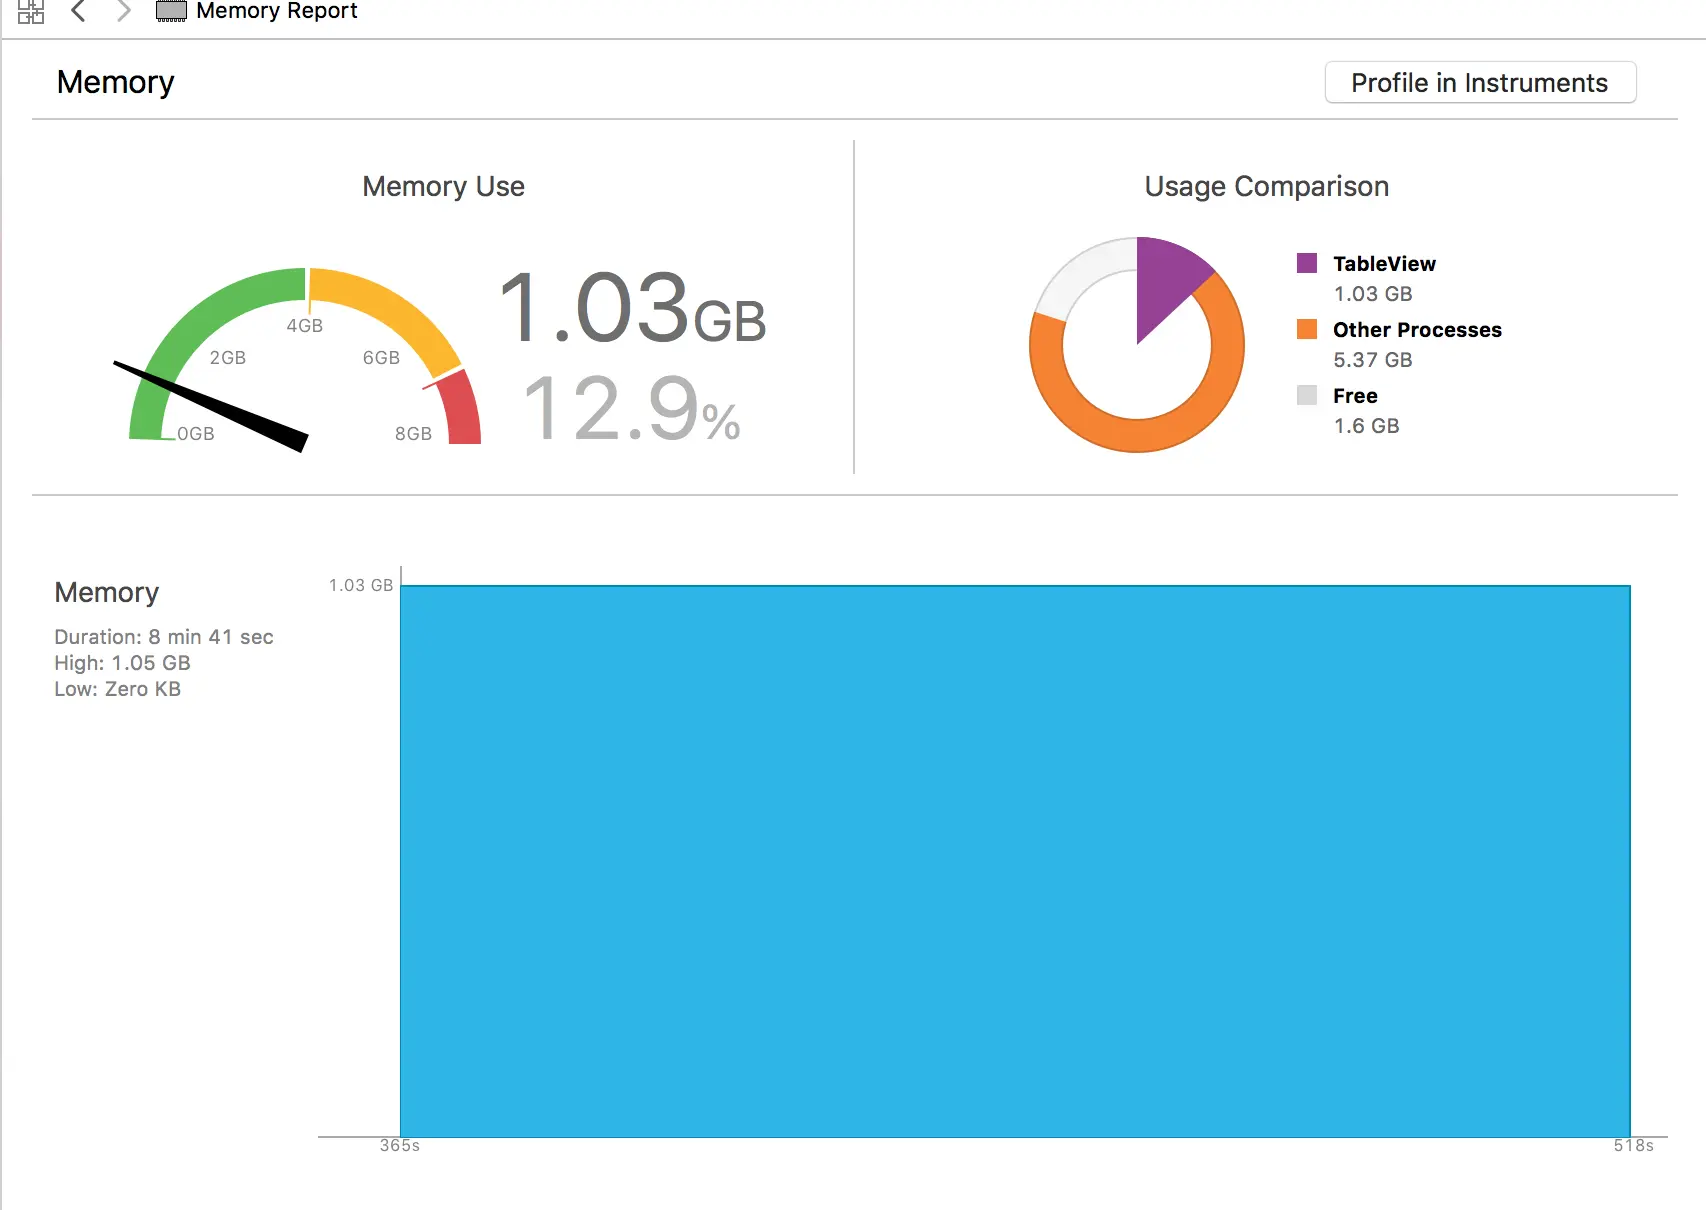Viewport: 1706px width, 1210px height.
Task: Select the Other Processes legend label
Action: point(1417,330)
